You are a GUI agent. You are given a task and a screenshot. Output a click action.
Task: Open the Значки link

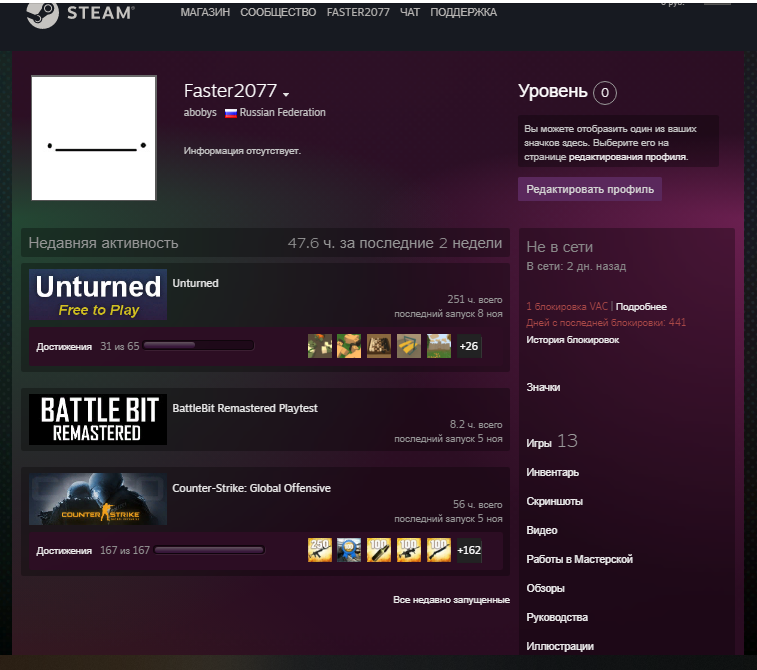click(x=543, y=387)
